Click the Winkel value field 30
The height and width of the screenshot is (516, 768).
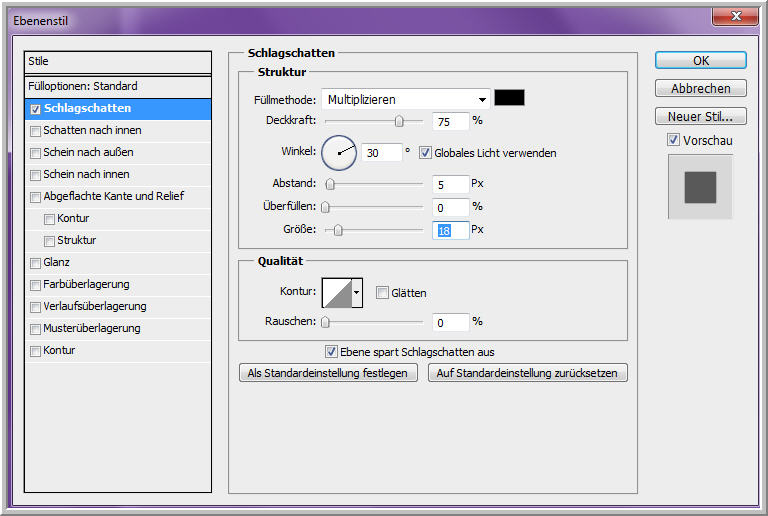(x=382, y=153)
